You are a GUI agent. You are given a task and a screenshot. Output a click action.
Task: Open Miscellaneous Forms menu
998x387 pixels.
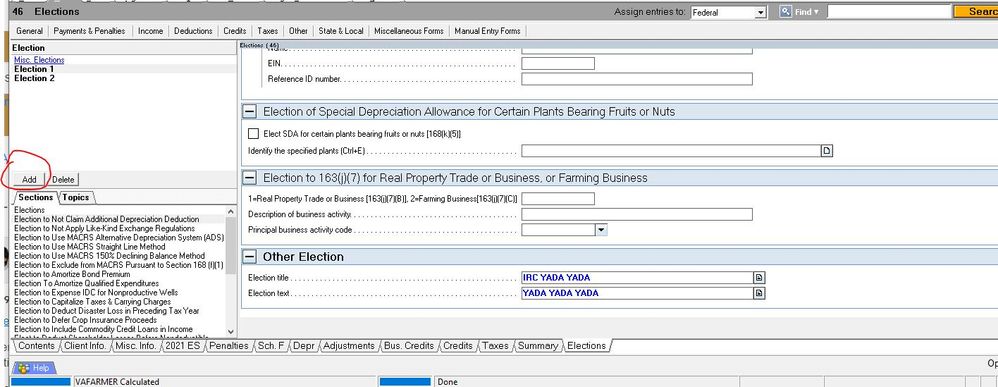pyautogui.click(x=409, y=31)
